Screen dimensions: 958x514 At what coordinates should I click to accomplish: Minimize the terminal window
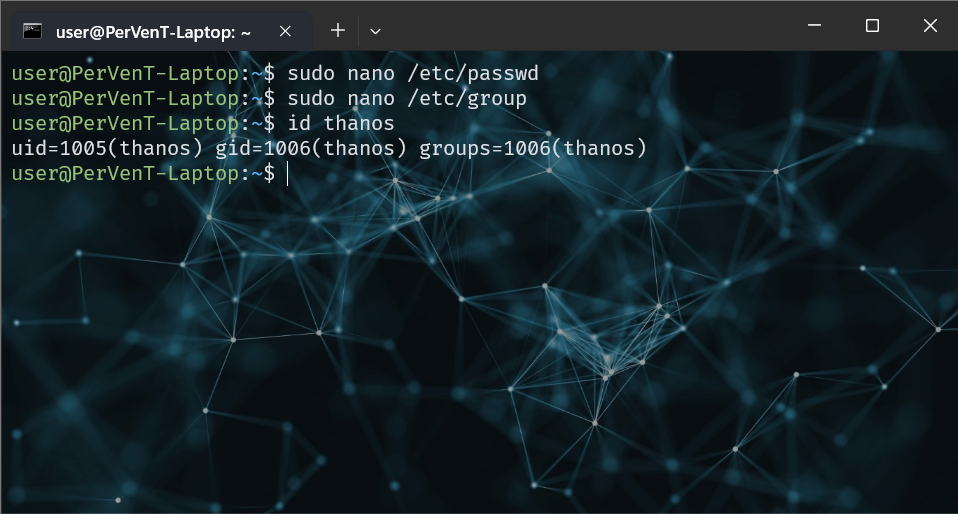(x=815, y=26)
